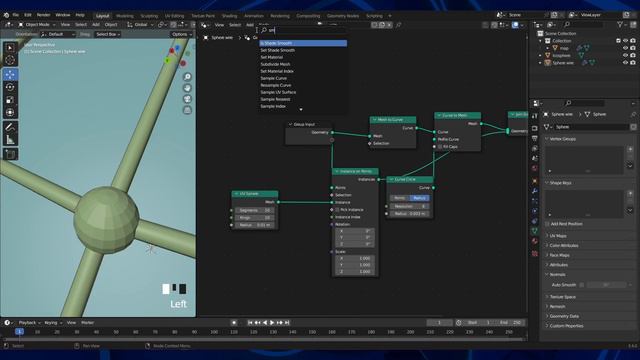Open the Output properties tab

tap(535, 138)
